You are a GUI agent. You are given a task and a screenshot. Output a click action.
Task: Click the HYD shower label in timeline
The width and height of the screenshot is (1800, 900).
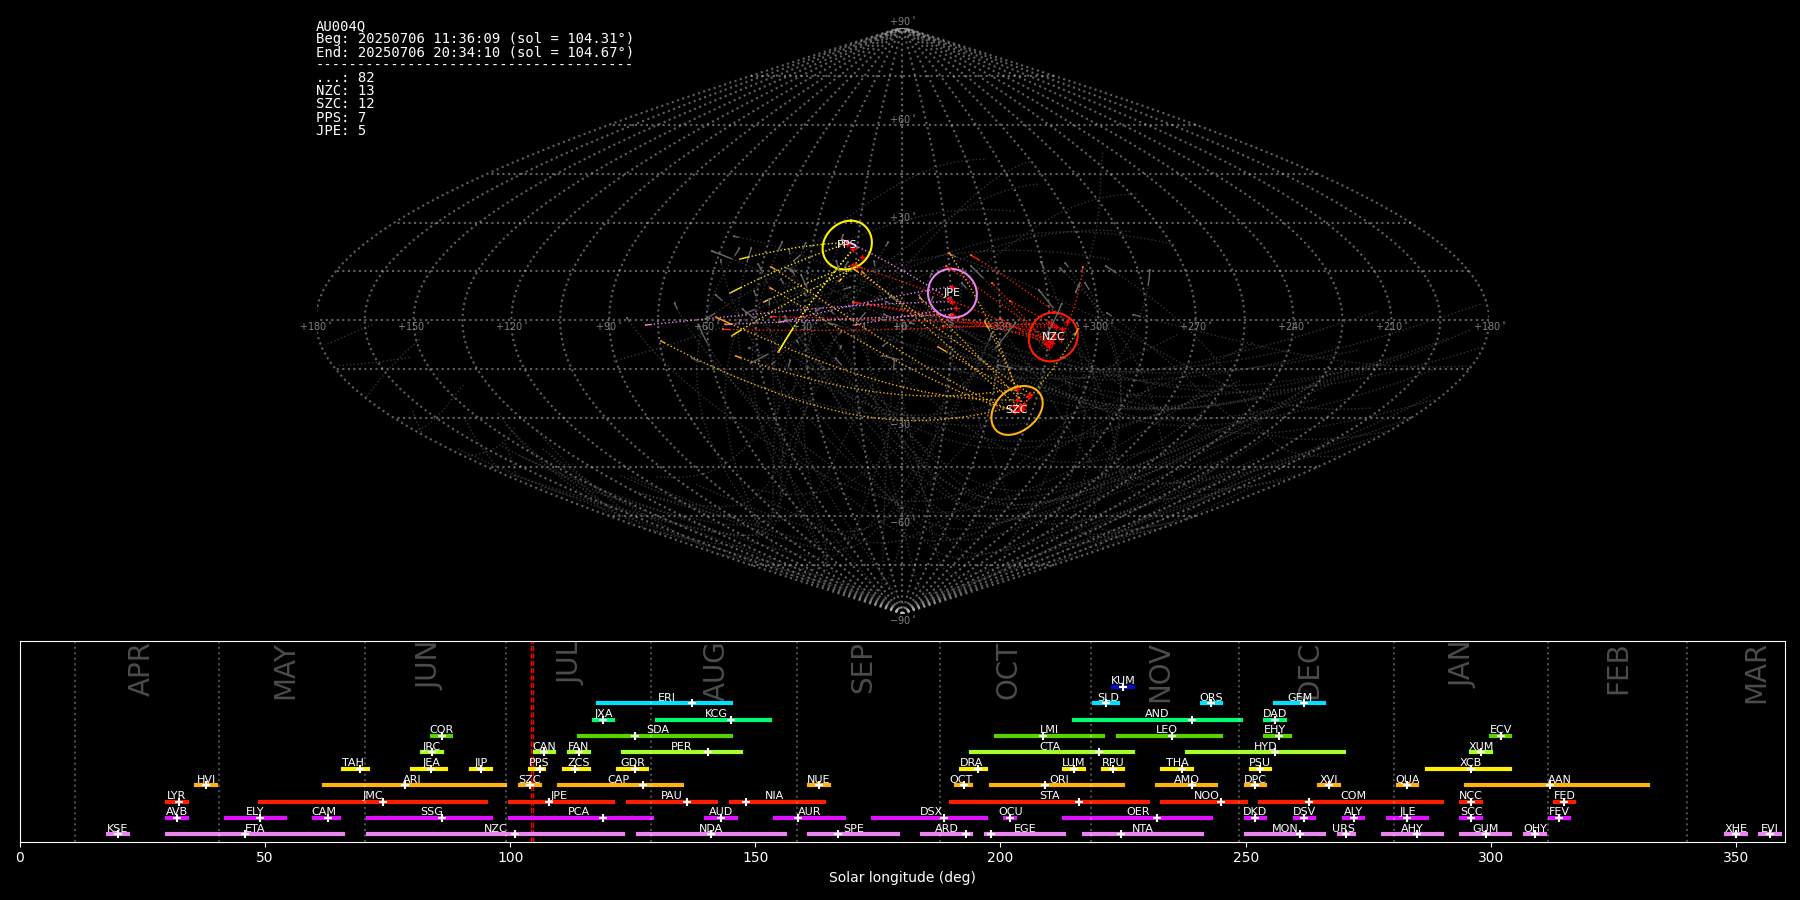[x=1266, y=747]
